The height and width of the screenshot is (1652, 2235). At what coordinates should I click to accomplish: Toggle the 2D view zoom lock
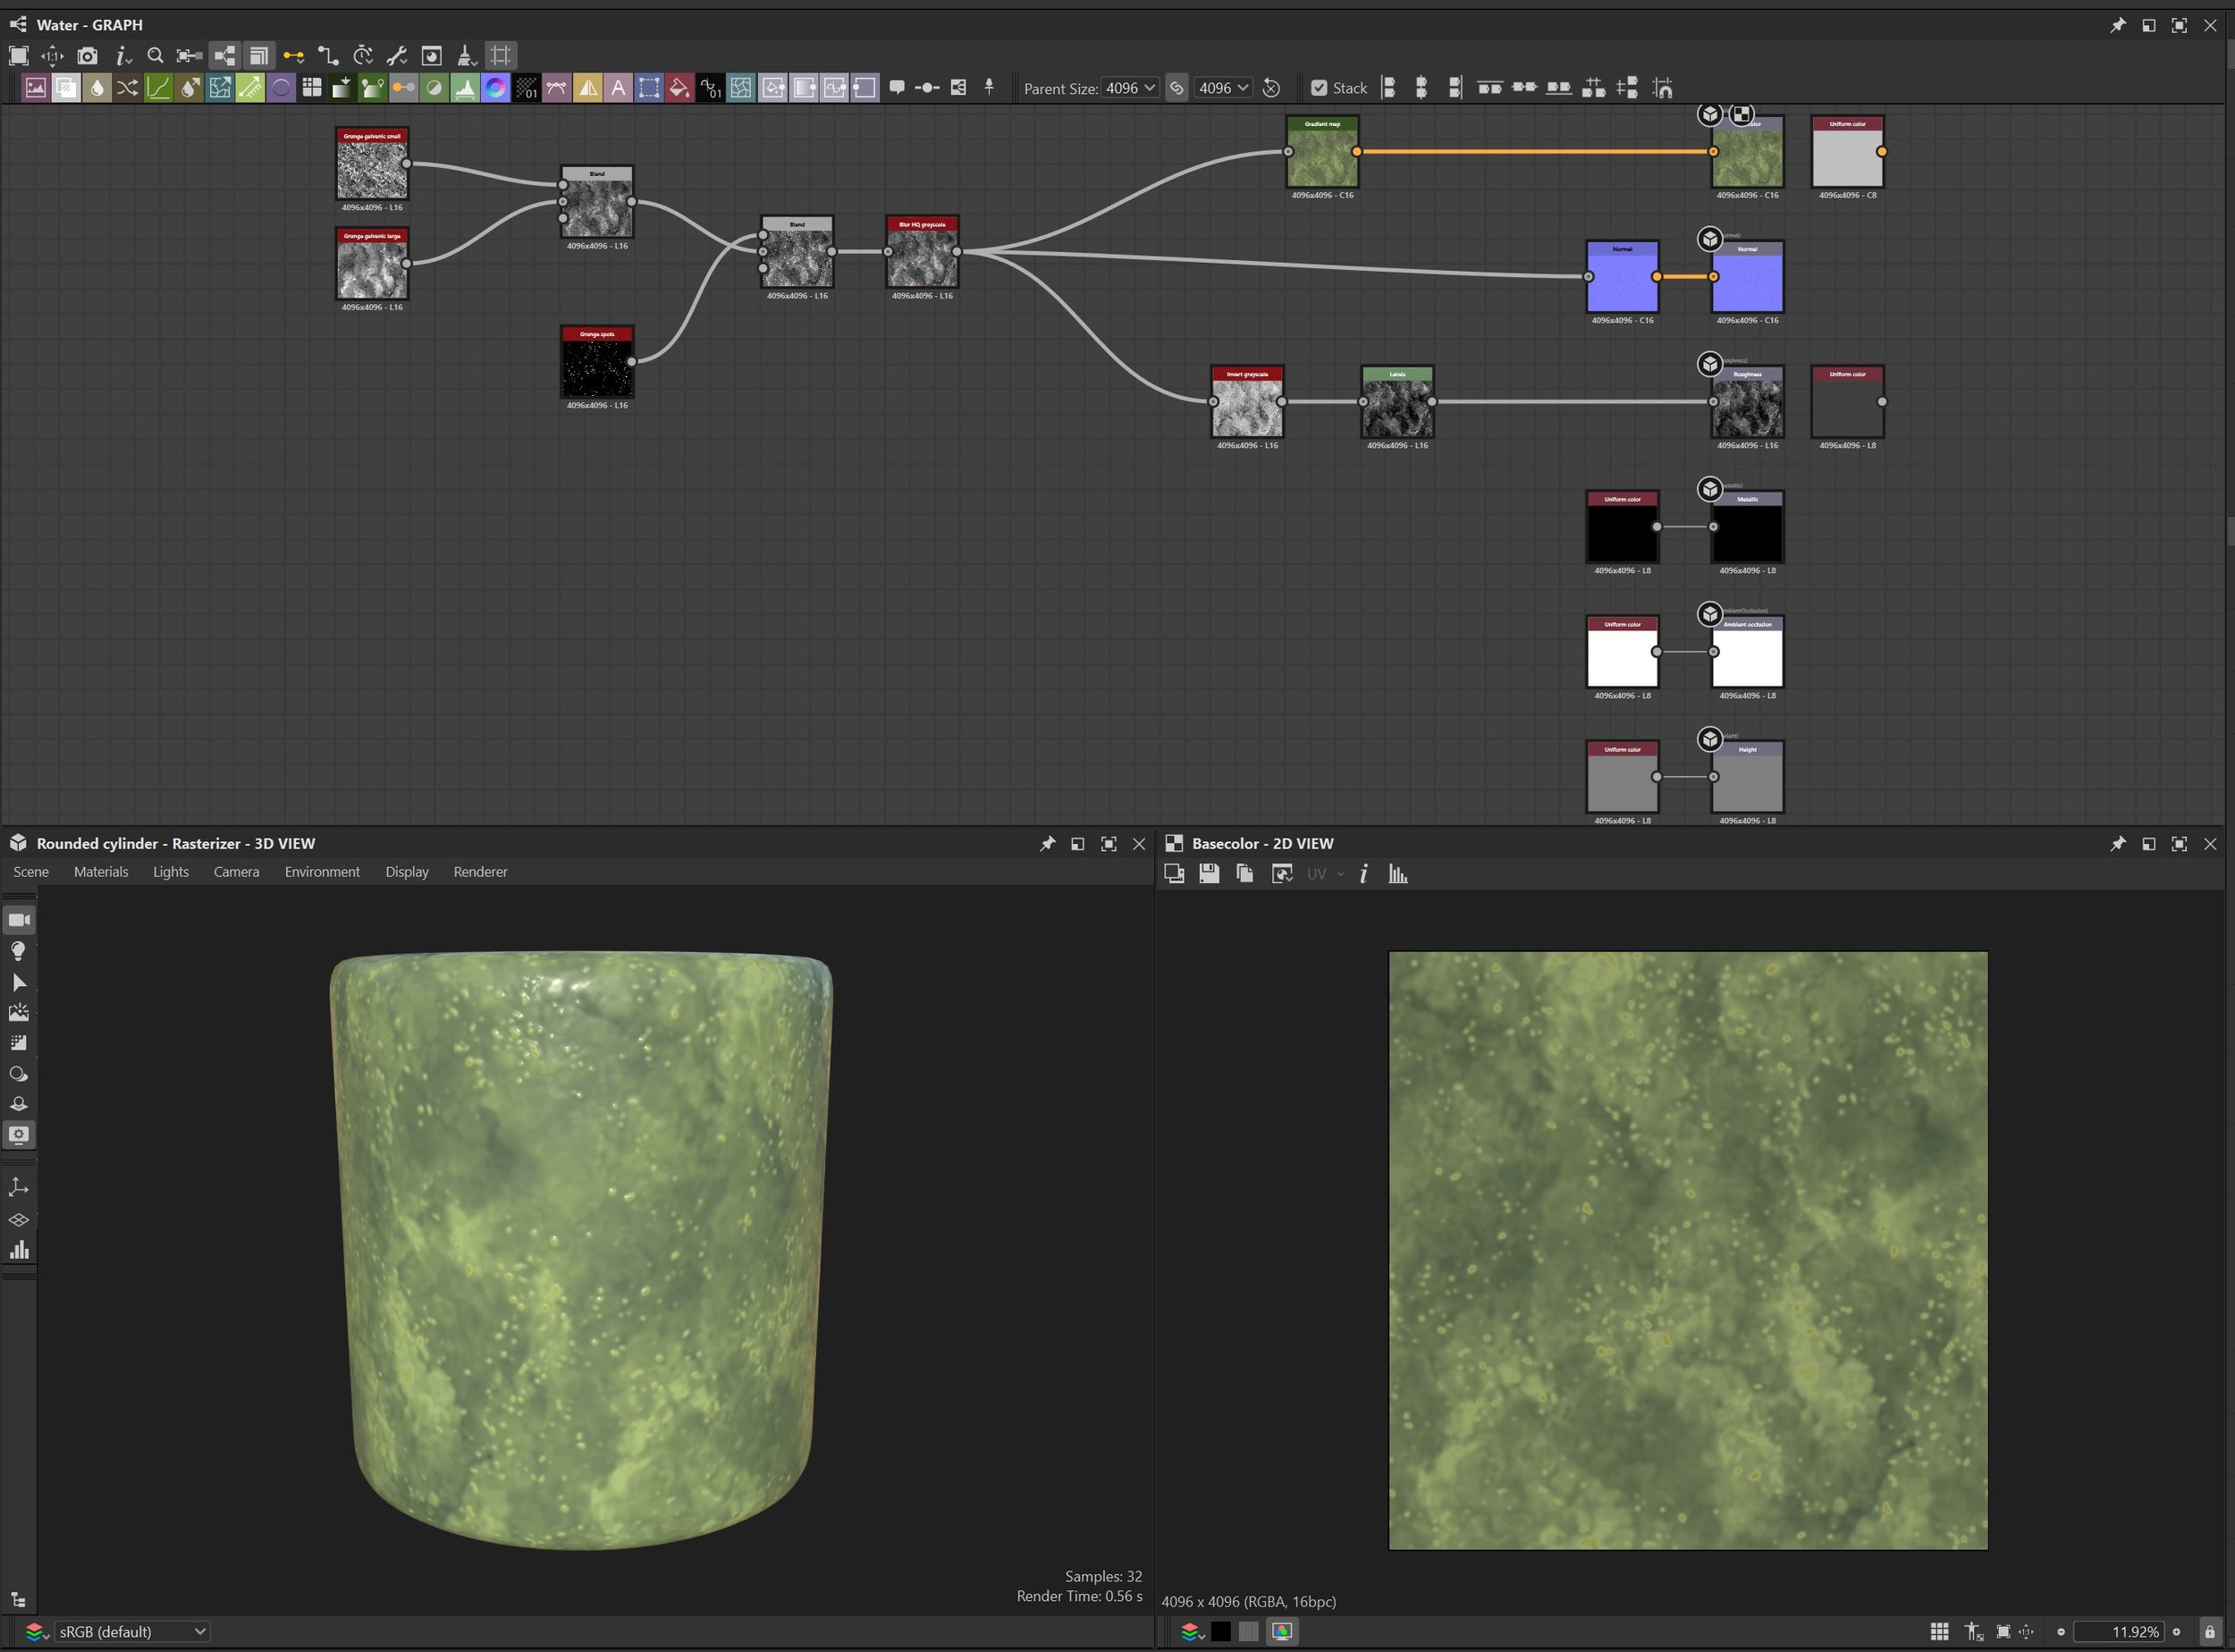(2210, 1632)
